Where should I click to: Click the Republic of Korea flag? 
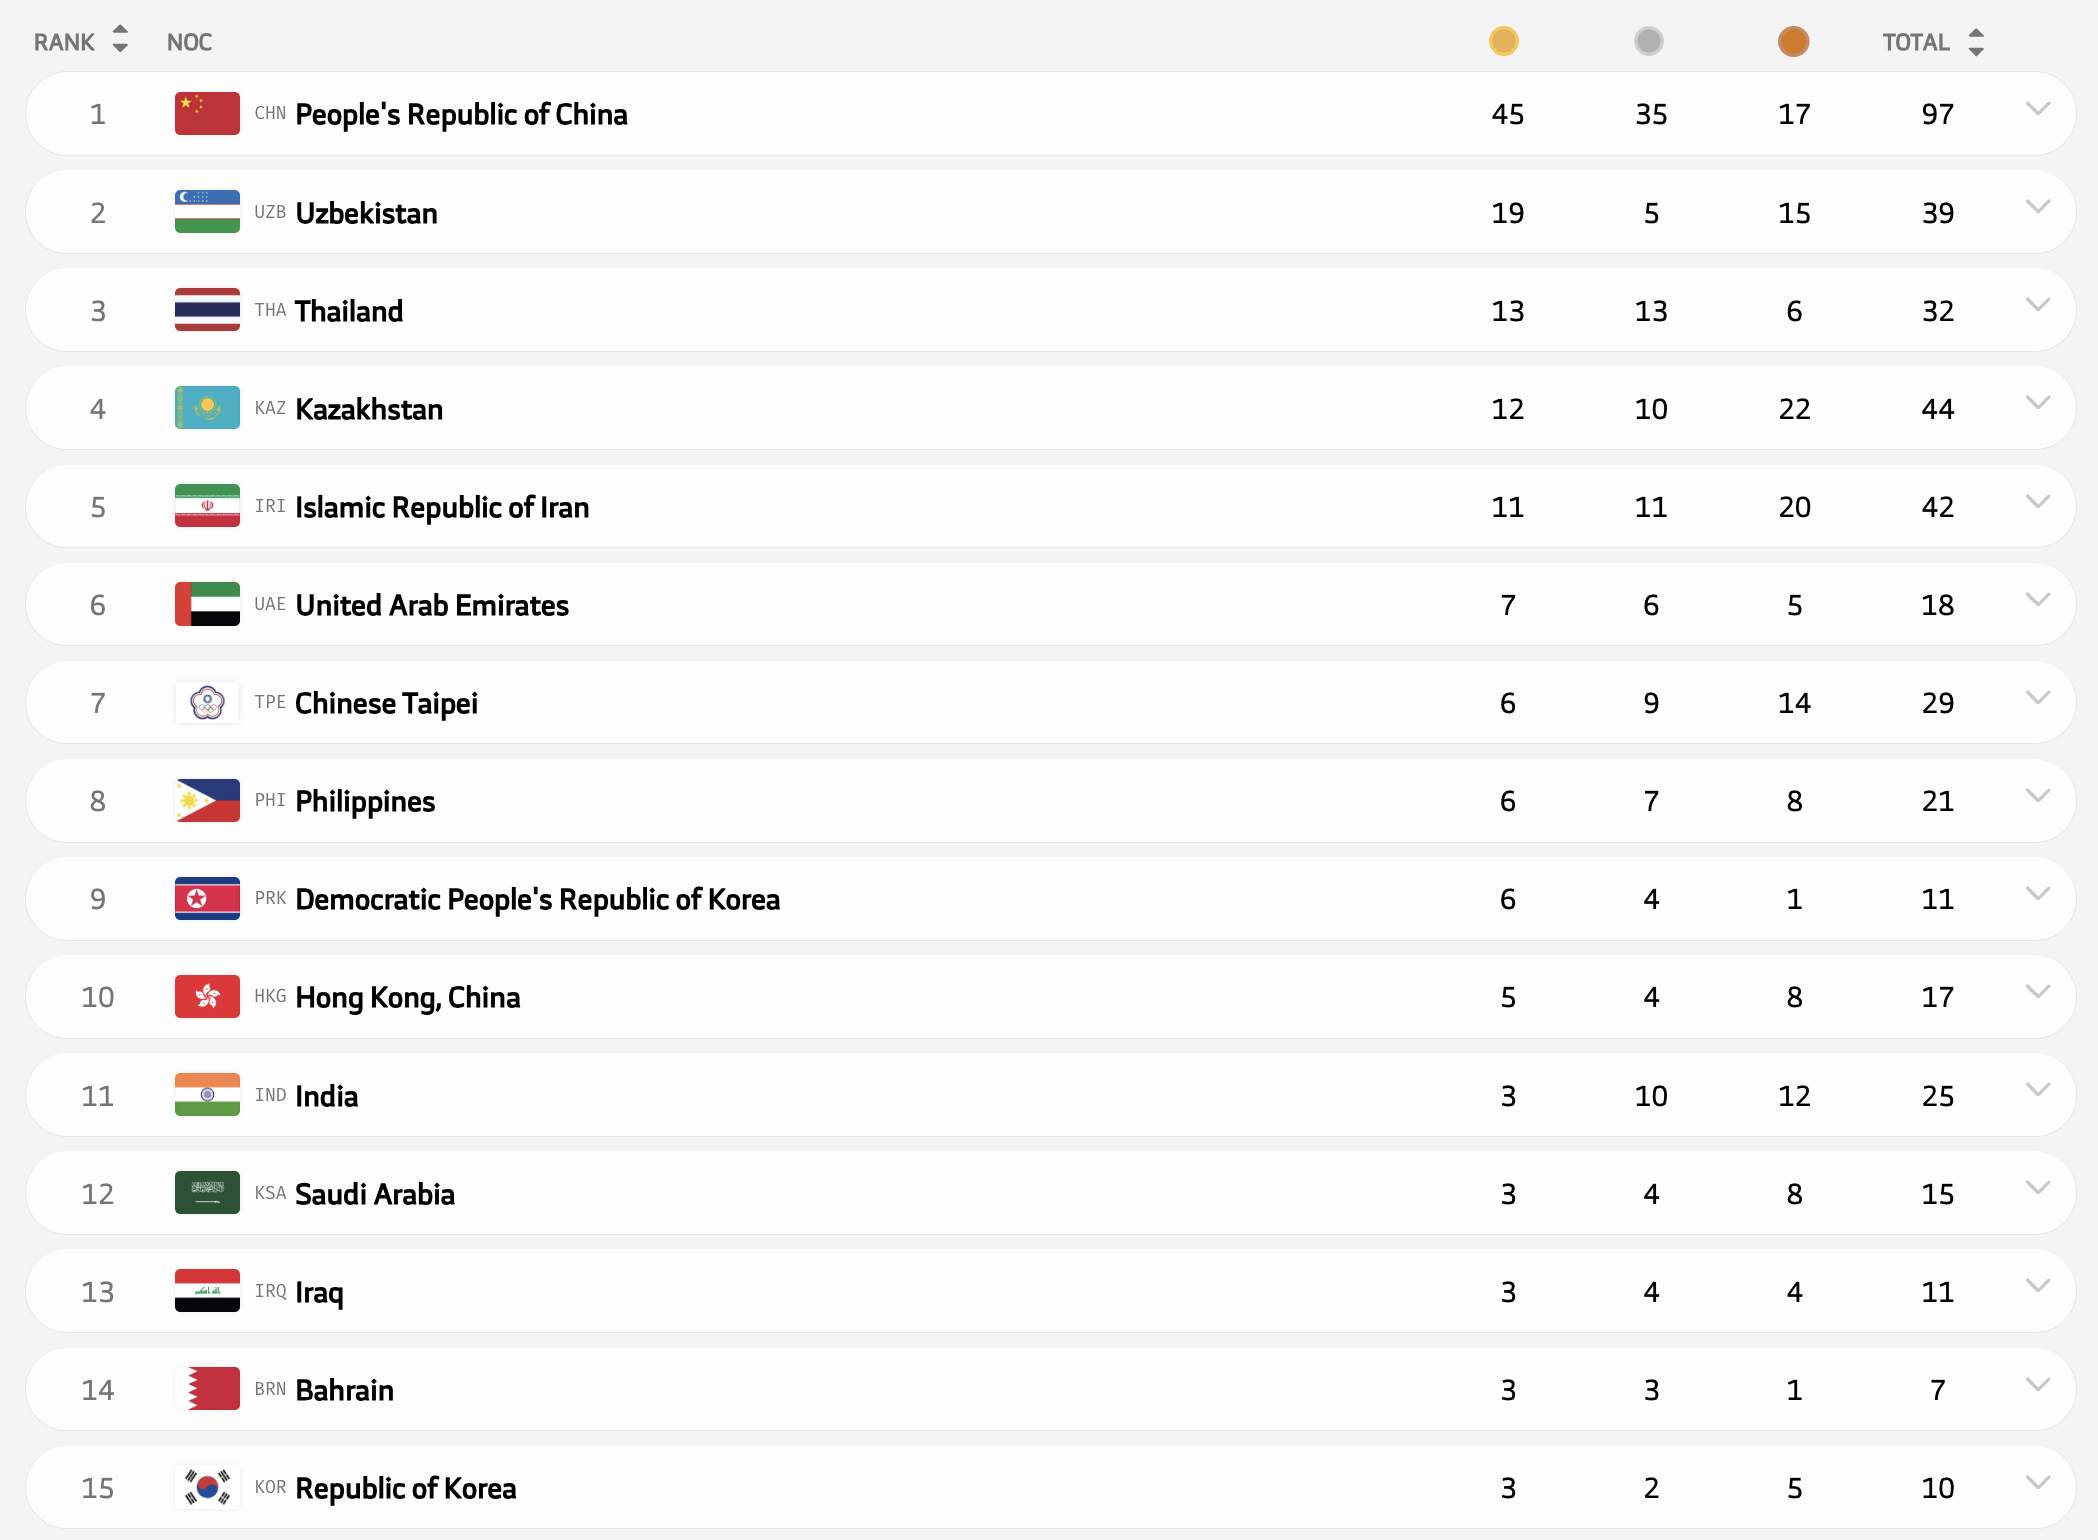tap(207, 1488)
